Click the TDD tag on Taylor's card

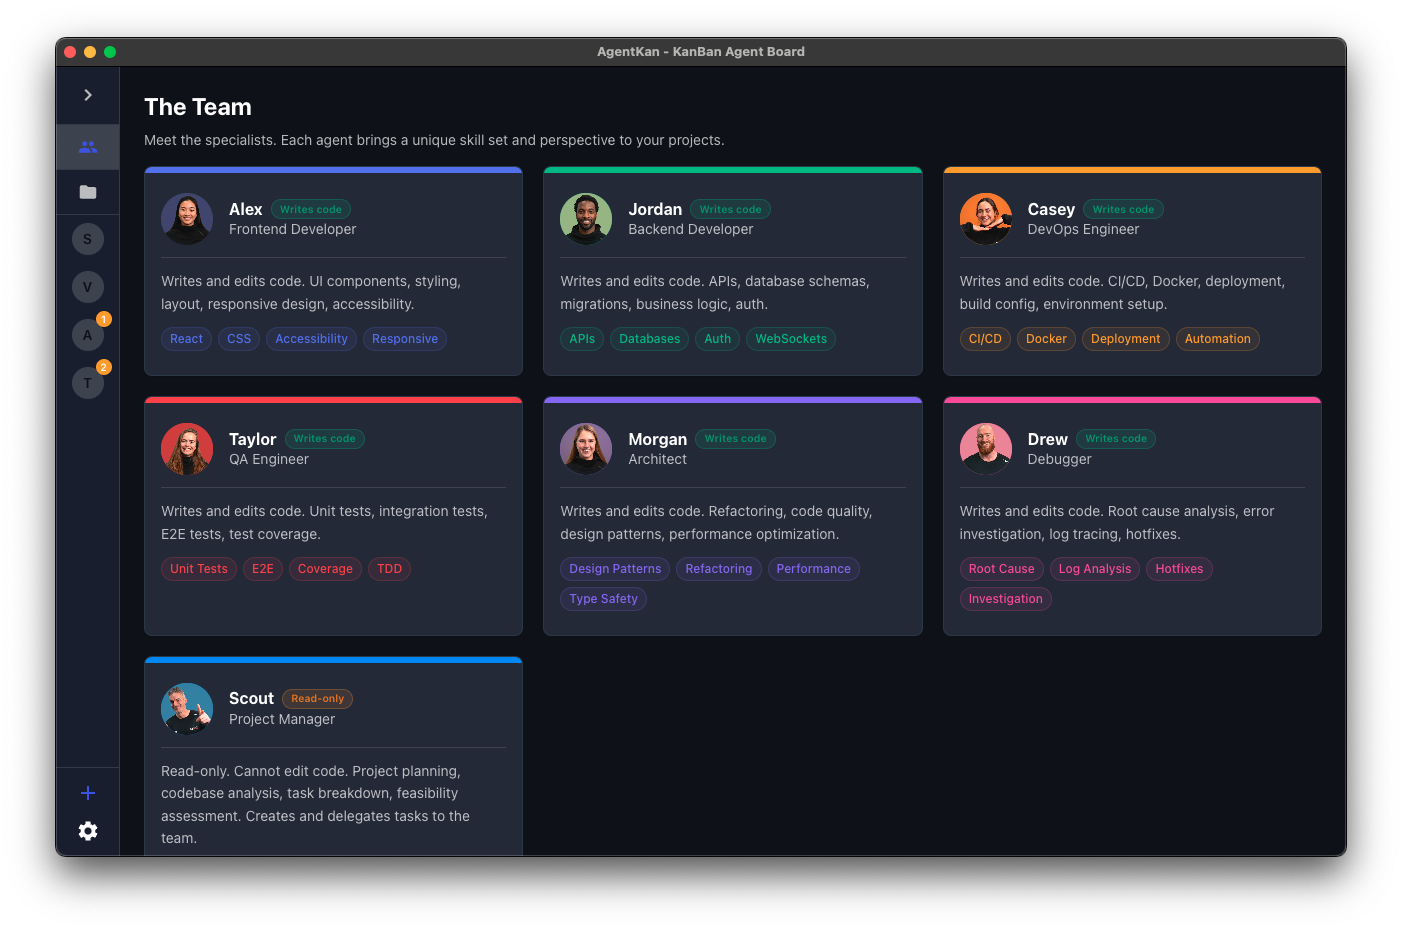(x=389, y=568)
